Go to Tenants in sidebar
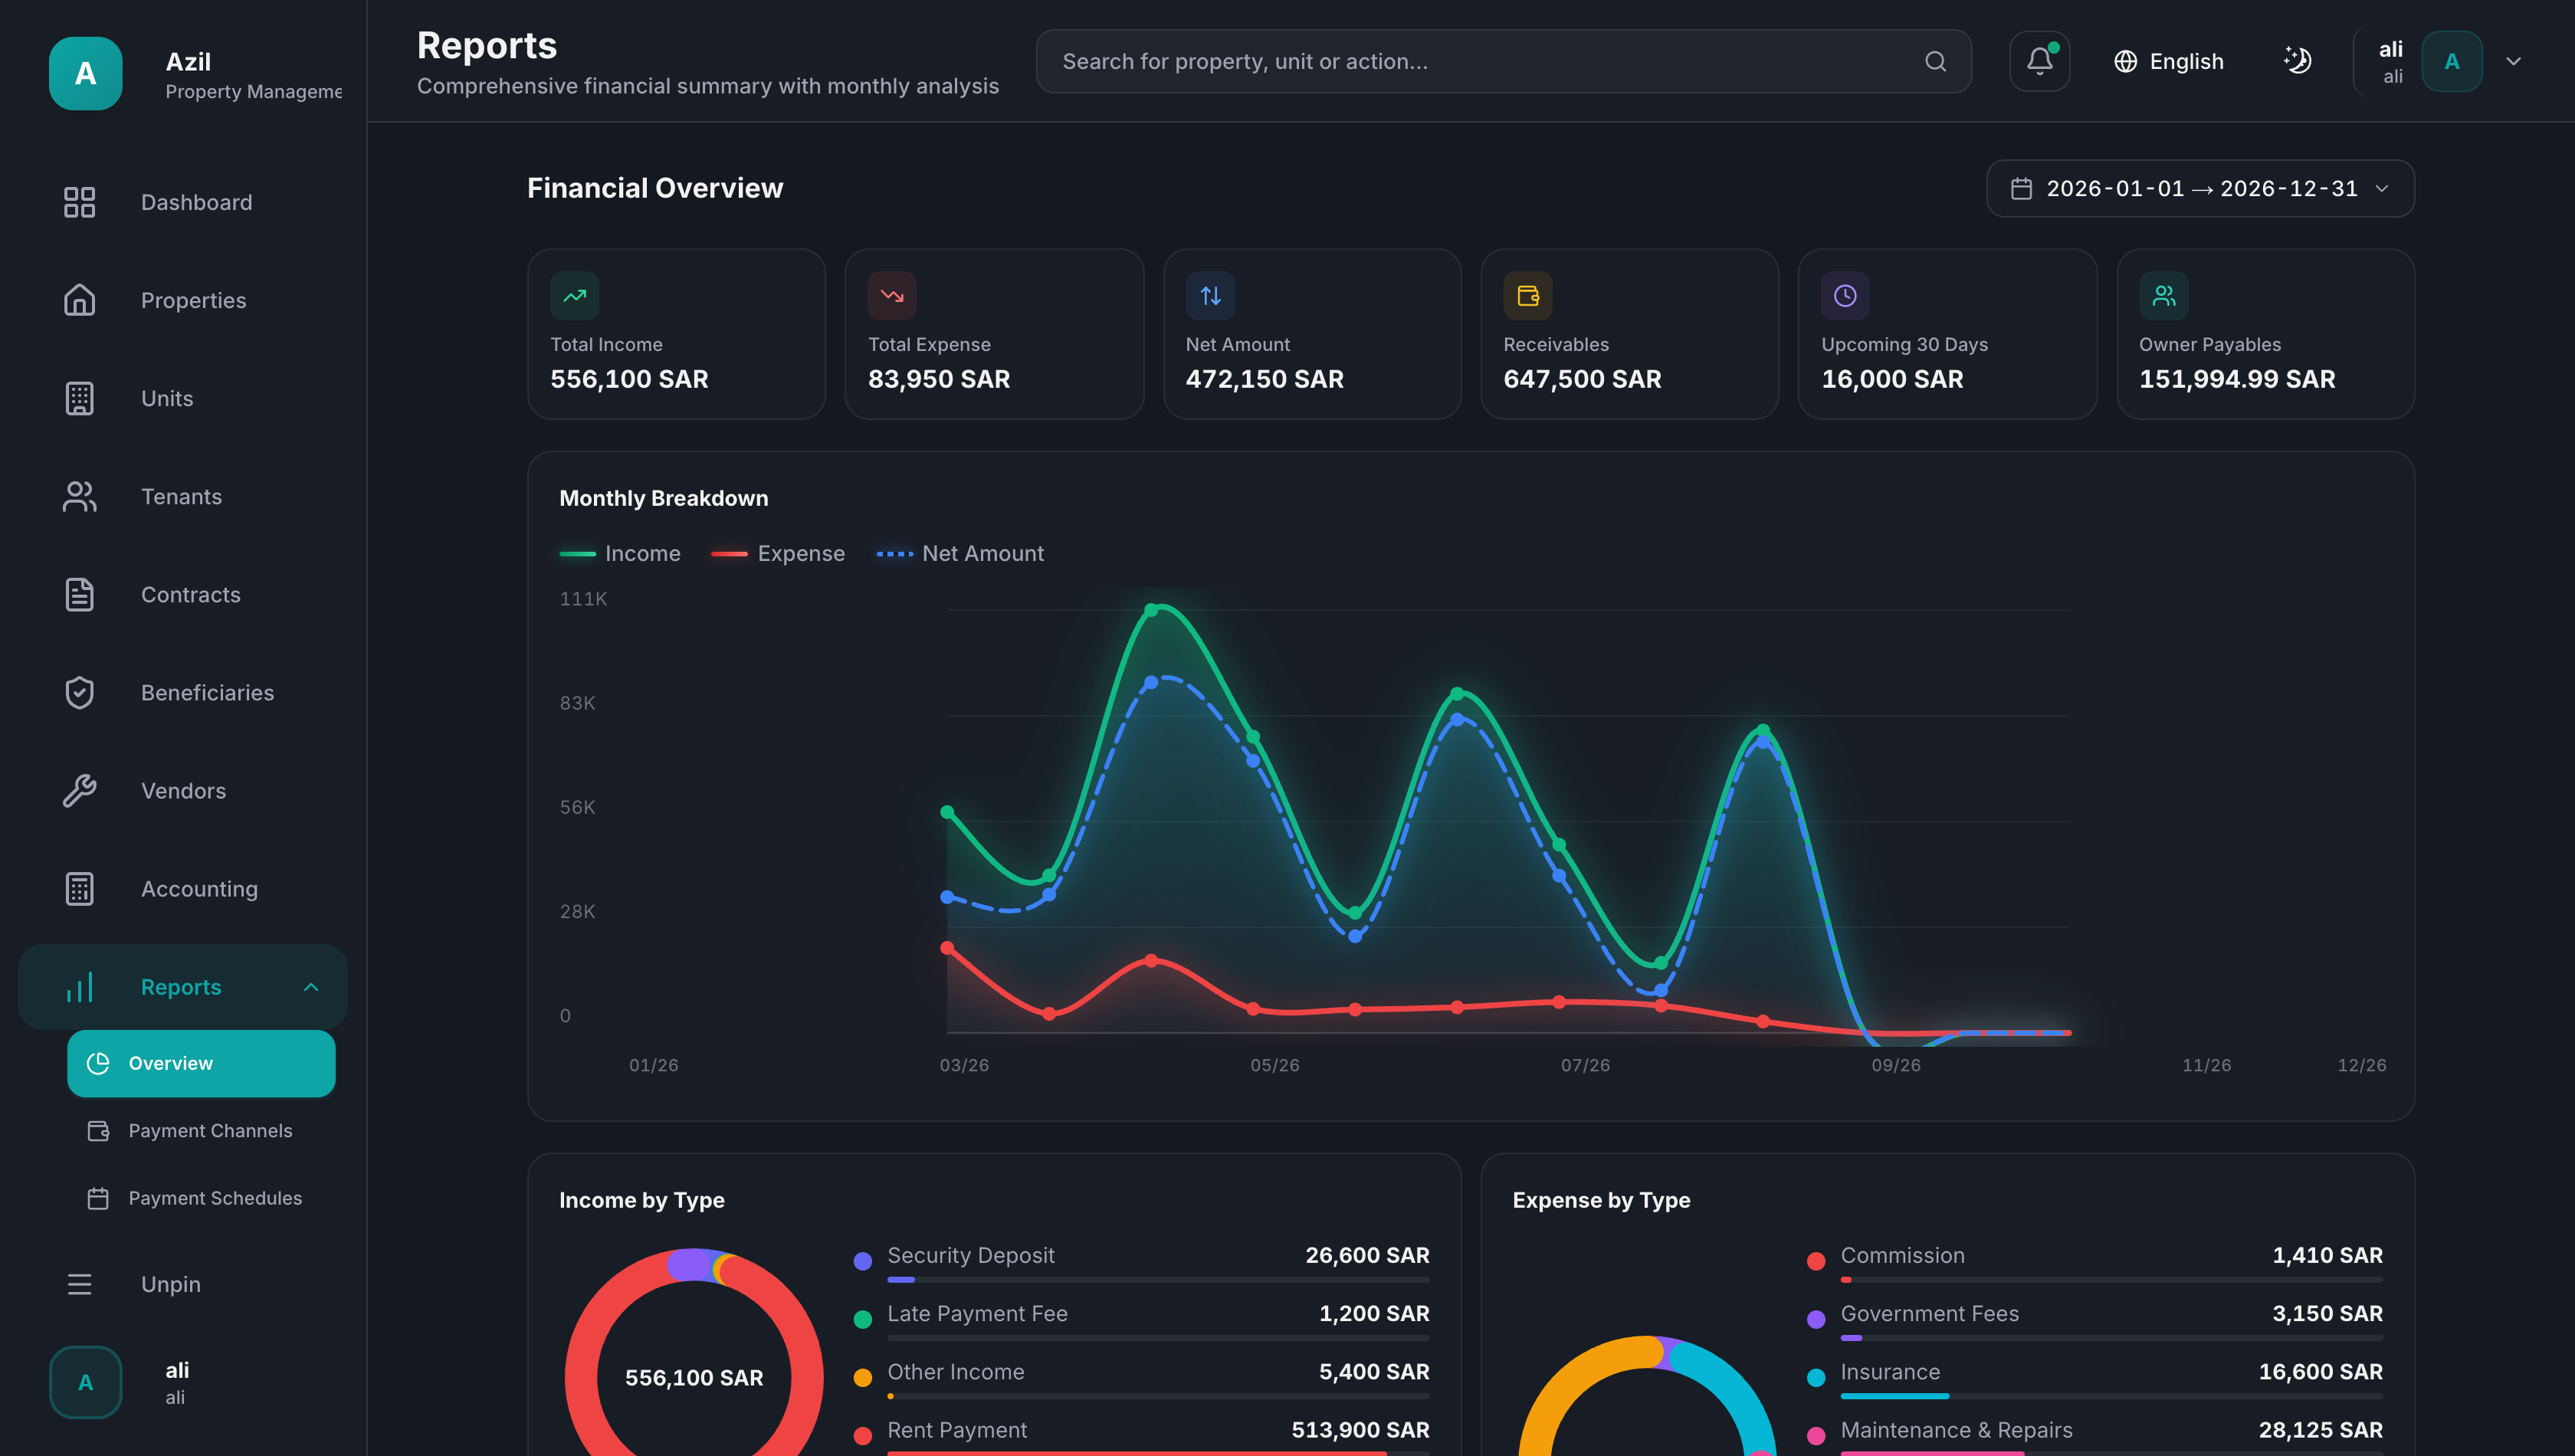Image resolution: width=2575 pixels, height=1456 pixels. pyautogui.click(x=183, y=497)
